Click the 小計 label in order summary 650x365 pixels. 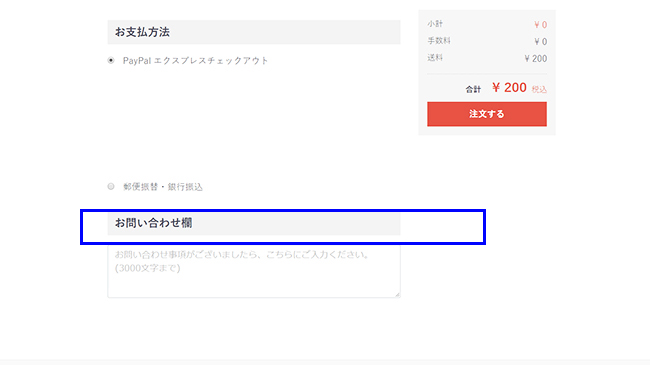435,24
